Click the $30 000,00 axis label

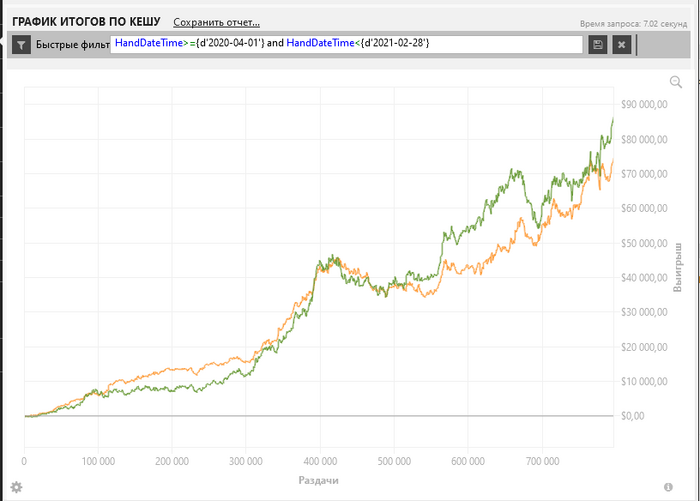pos(644,312)
